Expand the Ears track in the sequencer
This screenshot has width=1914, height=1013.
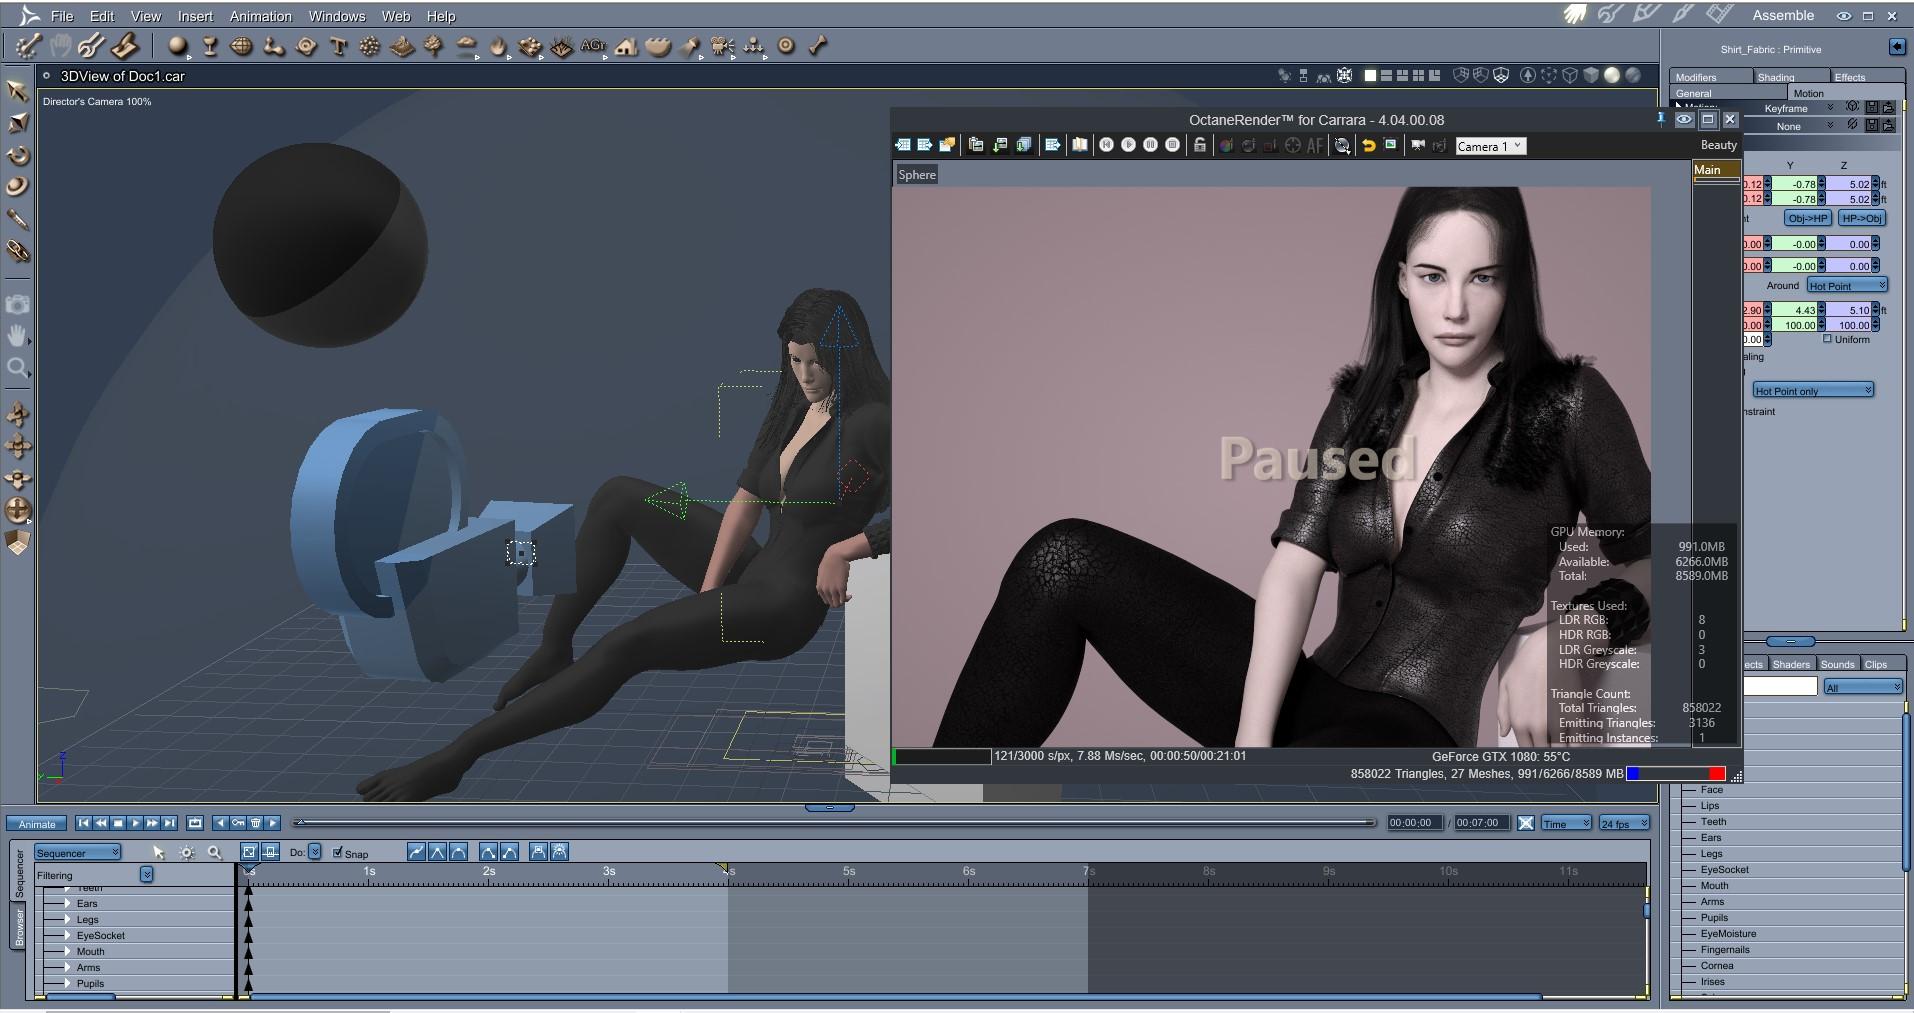67,903
